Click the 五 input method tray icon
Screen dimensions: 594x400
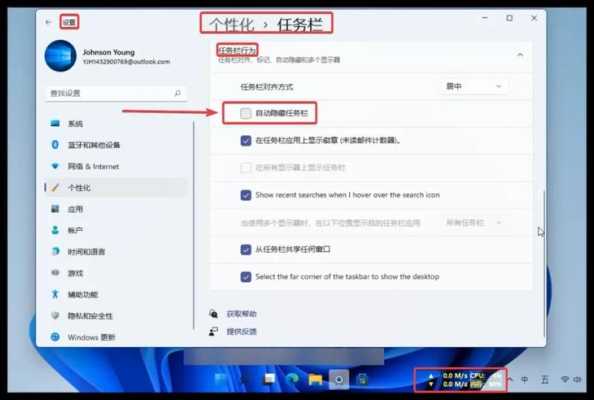tap(545, 379)
